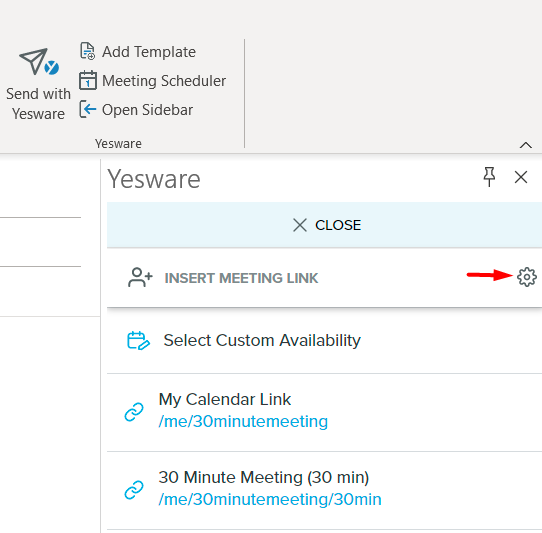Click the Send with Yesware paper plane icon
This screenshot has width=542, height=533.
[x=39, y=62]
